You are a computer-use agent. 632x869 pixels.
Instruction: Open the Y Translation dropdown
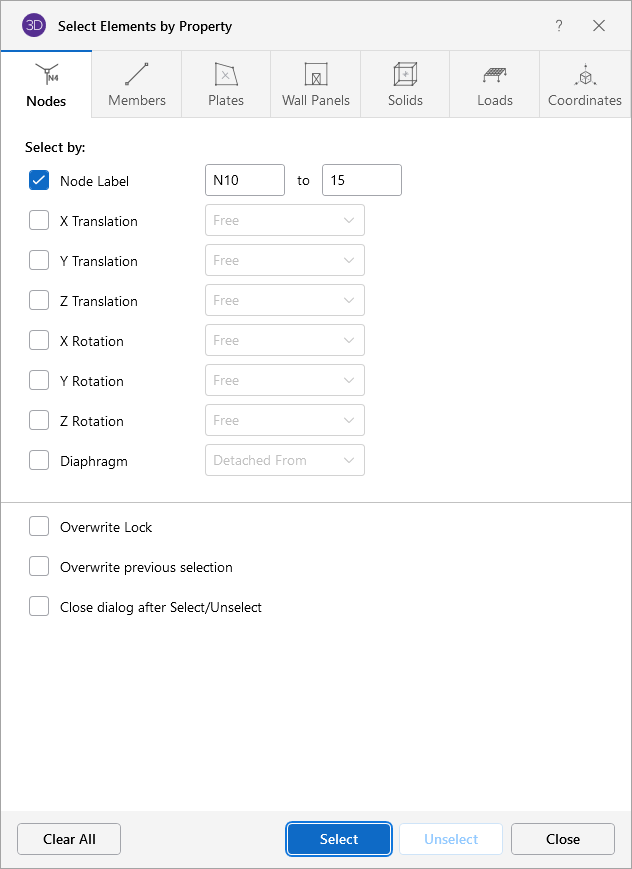coord(284,260)
